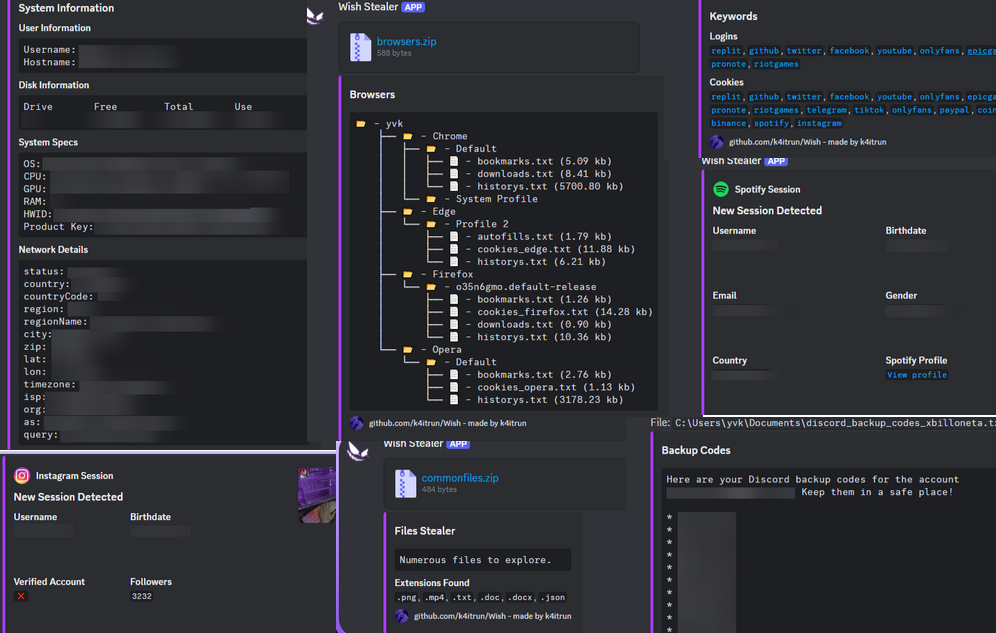
Task: Click the yvk root folder icon
Action: pos(361,124)
